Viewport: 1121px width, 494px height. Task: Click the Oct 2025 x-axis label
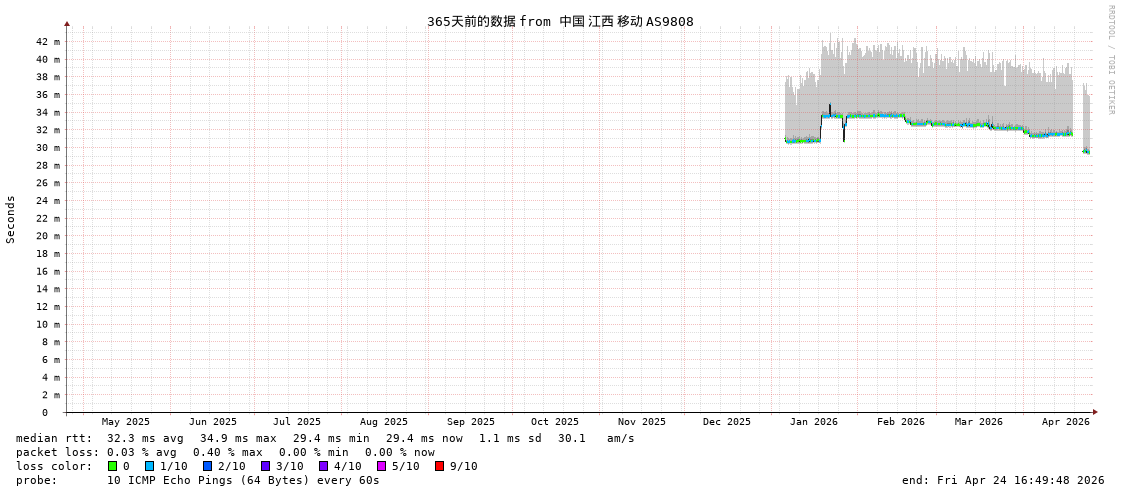[554, 422]
